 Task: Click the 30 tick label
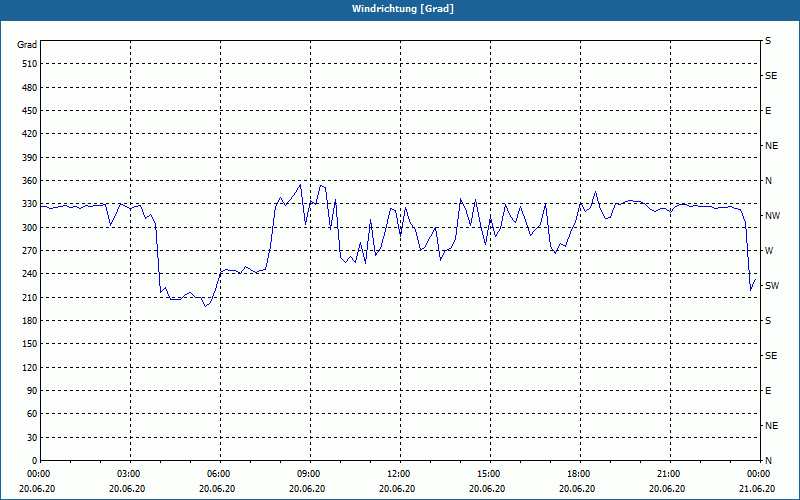pos(32,437)
